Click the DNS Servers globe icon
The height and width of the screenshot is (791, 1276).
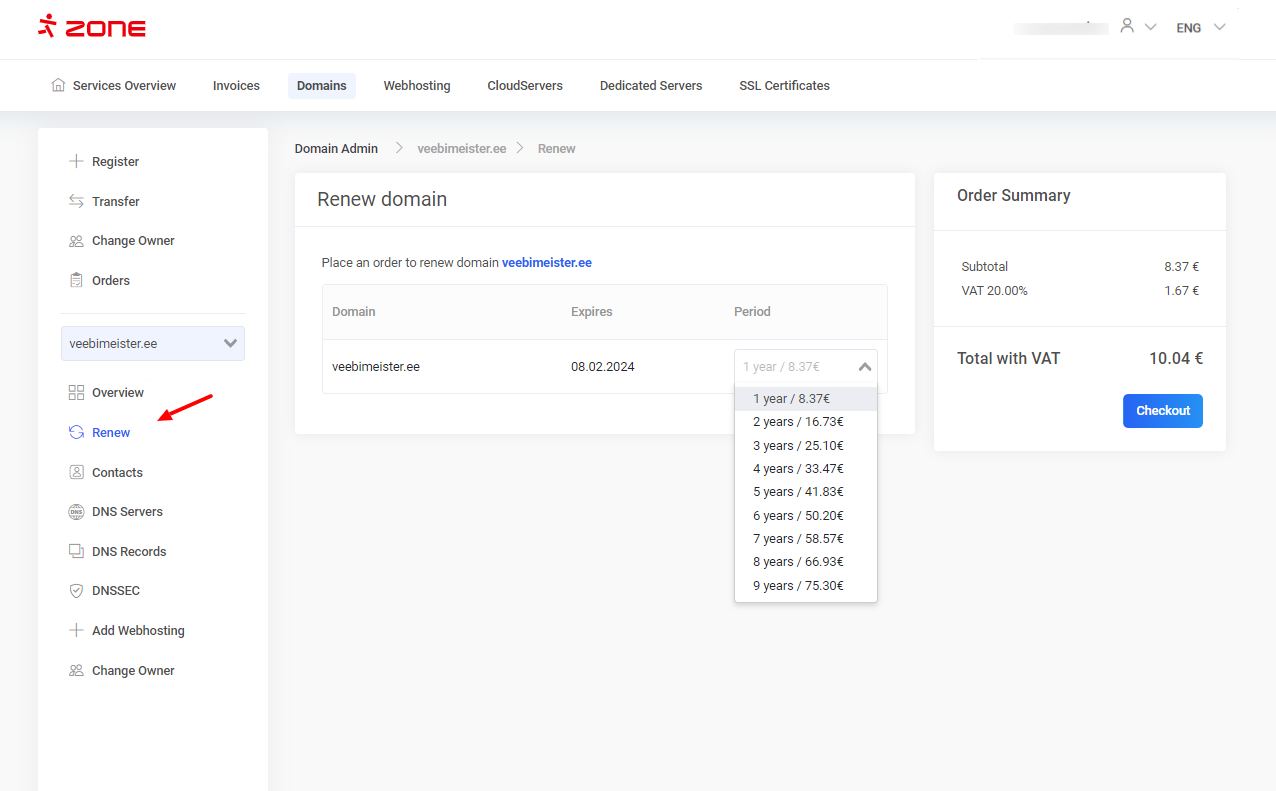tap(76, 512)
